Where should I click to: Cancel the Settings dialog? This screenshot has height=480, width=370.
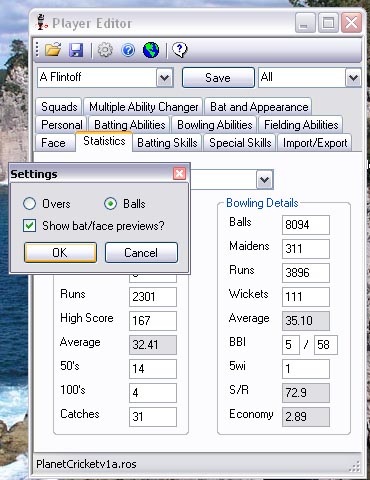click(x=141, y=252)
